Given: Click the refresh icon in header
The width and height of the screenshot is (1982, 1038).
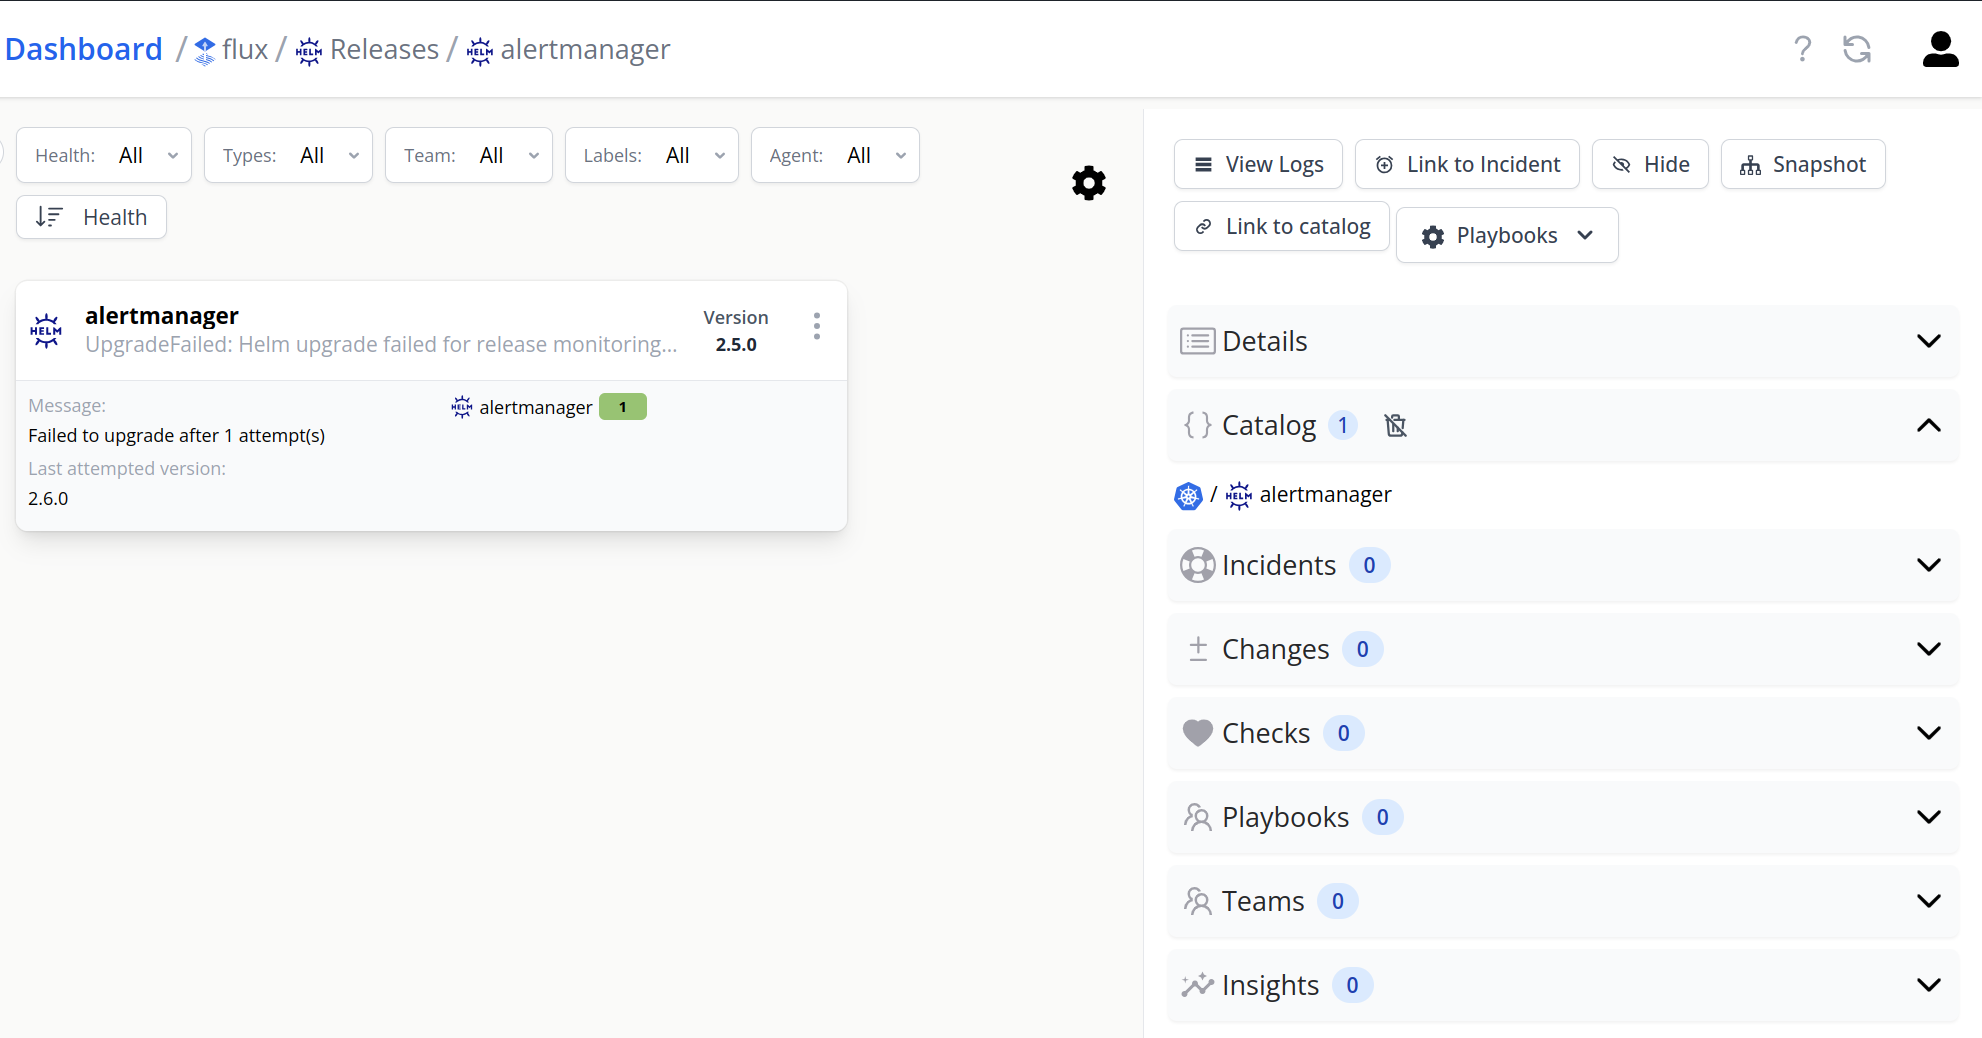Looking at the screenshot, I should point(1857,49).
